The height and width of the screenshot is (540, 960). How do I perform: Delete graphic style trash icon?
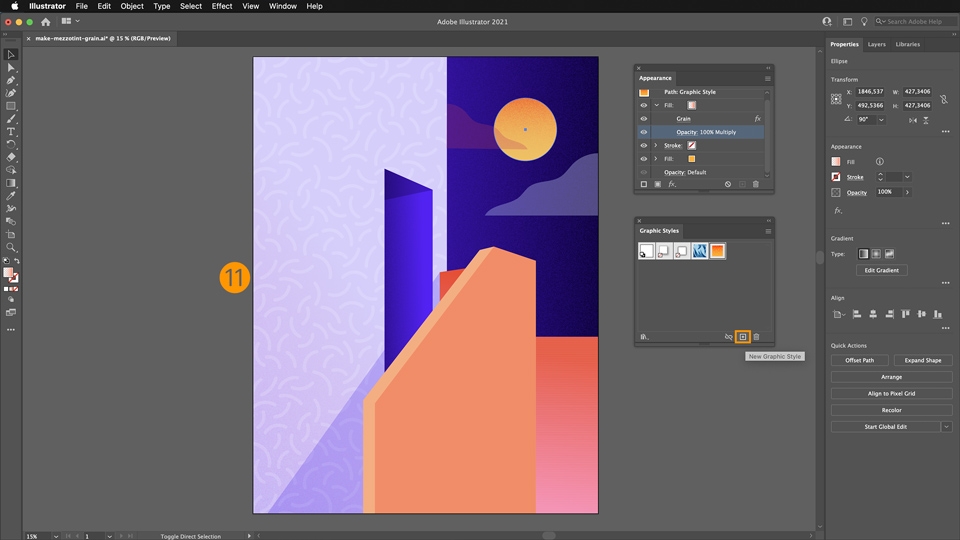[x=756, y=337]
